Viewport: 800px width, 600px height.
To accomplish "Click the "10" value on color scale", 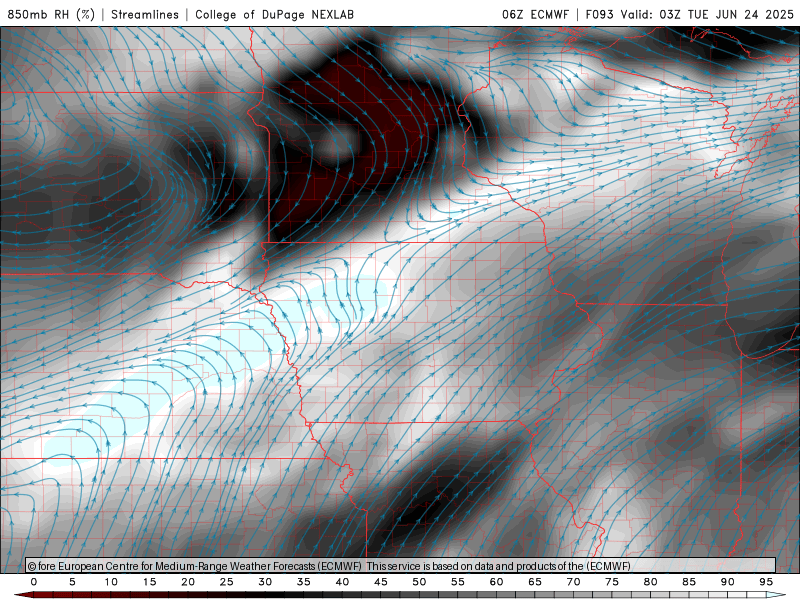I will coord(111,582).
